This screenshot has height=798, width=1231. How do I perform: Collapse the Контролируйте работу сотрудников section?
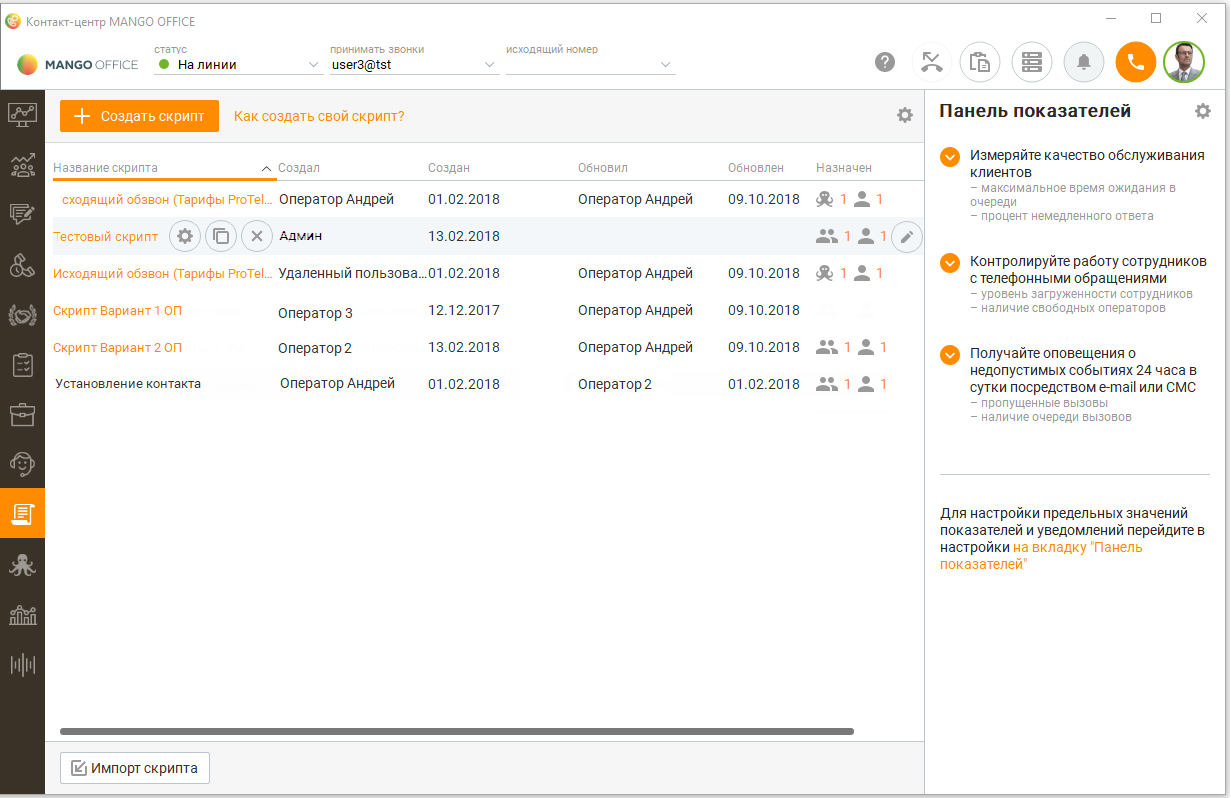tap(950, 262)
